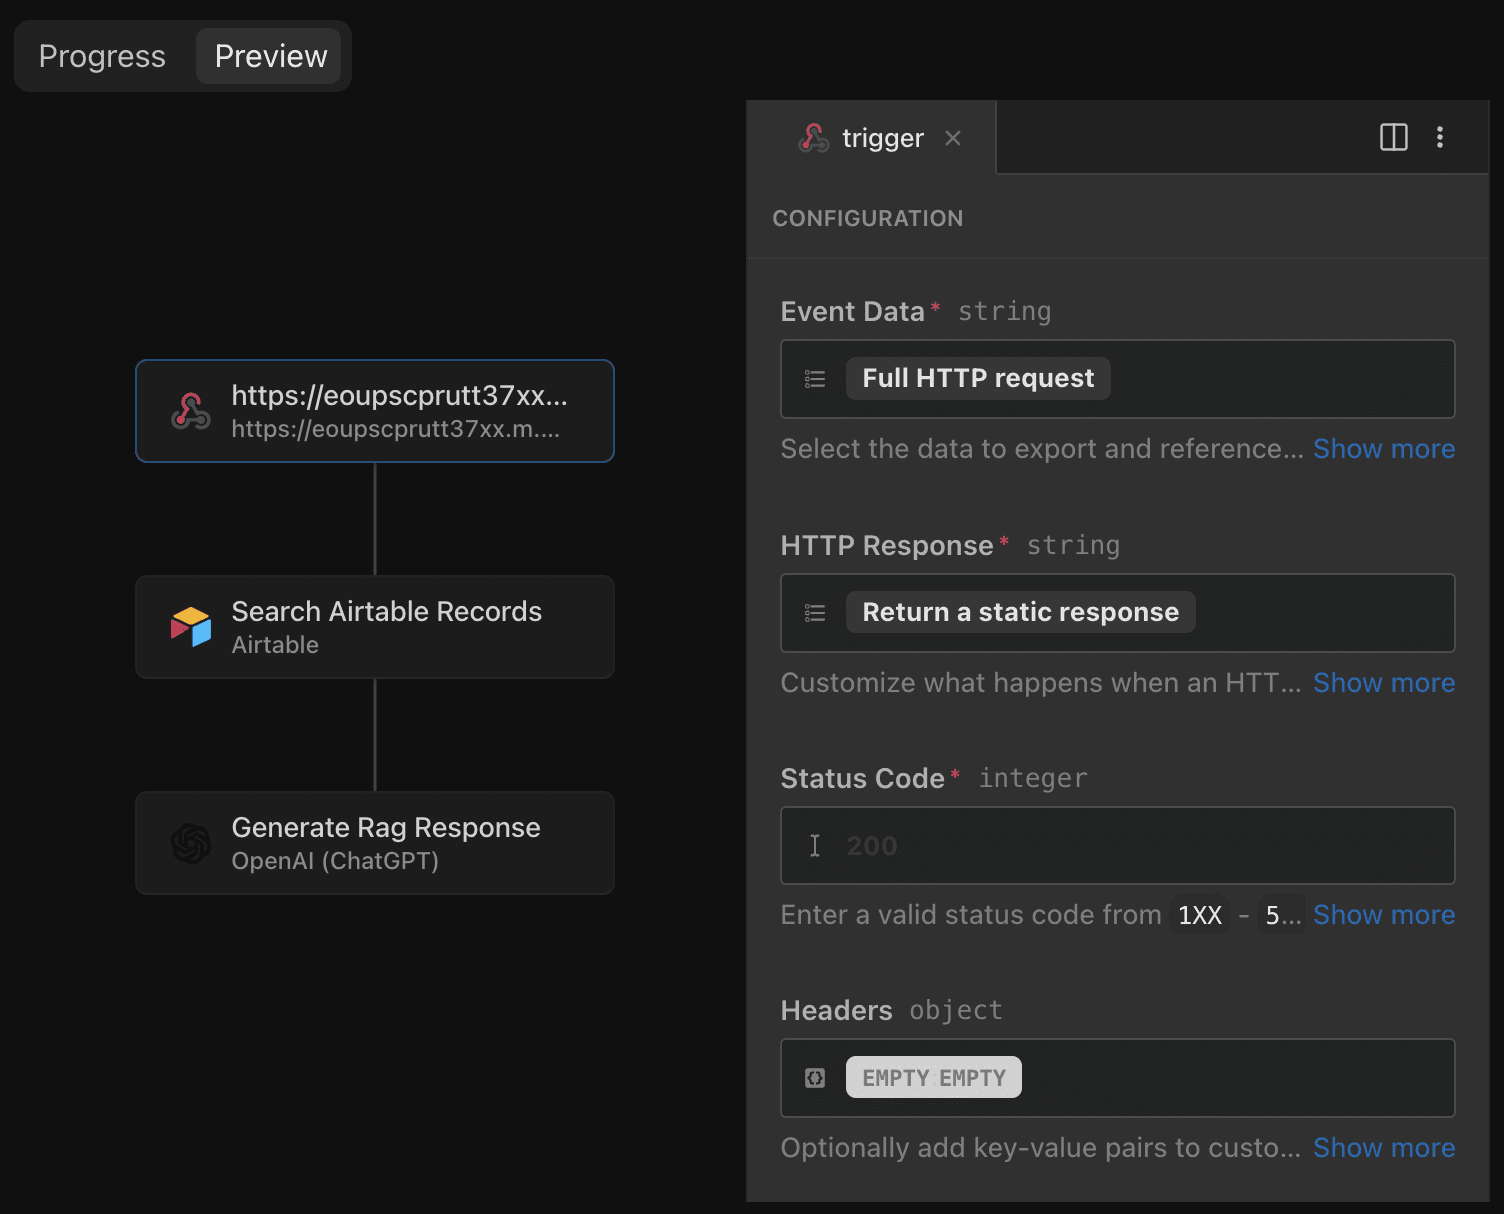Image resolution: width=1504 pixels, height=1214 pixels.
Task: Toggle the split panel layout icon
Action: tap(1393, 137)
